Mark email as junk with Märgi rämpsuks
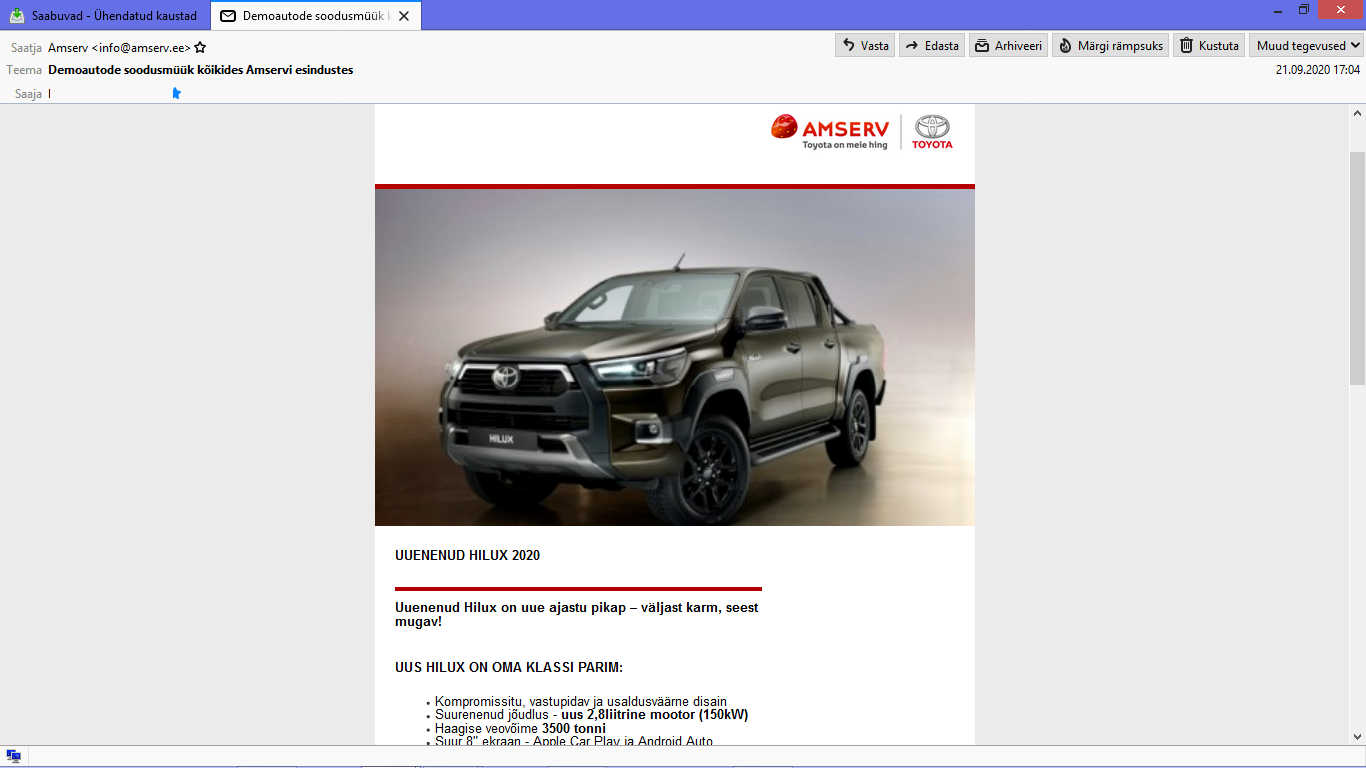 [x=1110, y=45]
